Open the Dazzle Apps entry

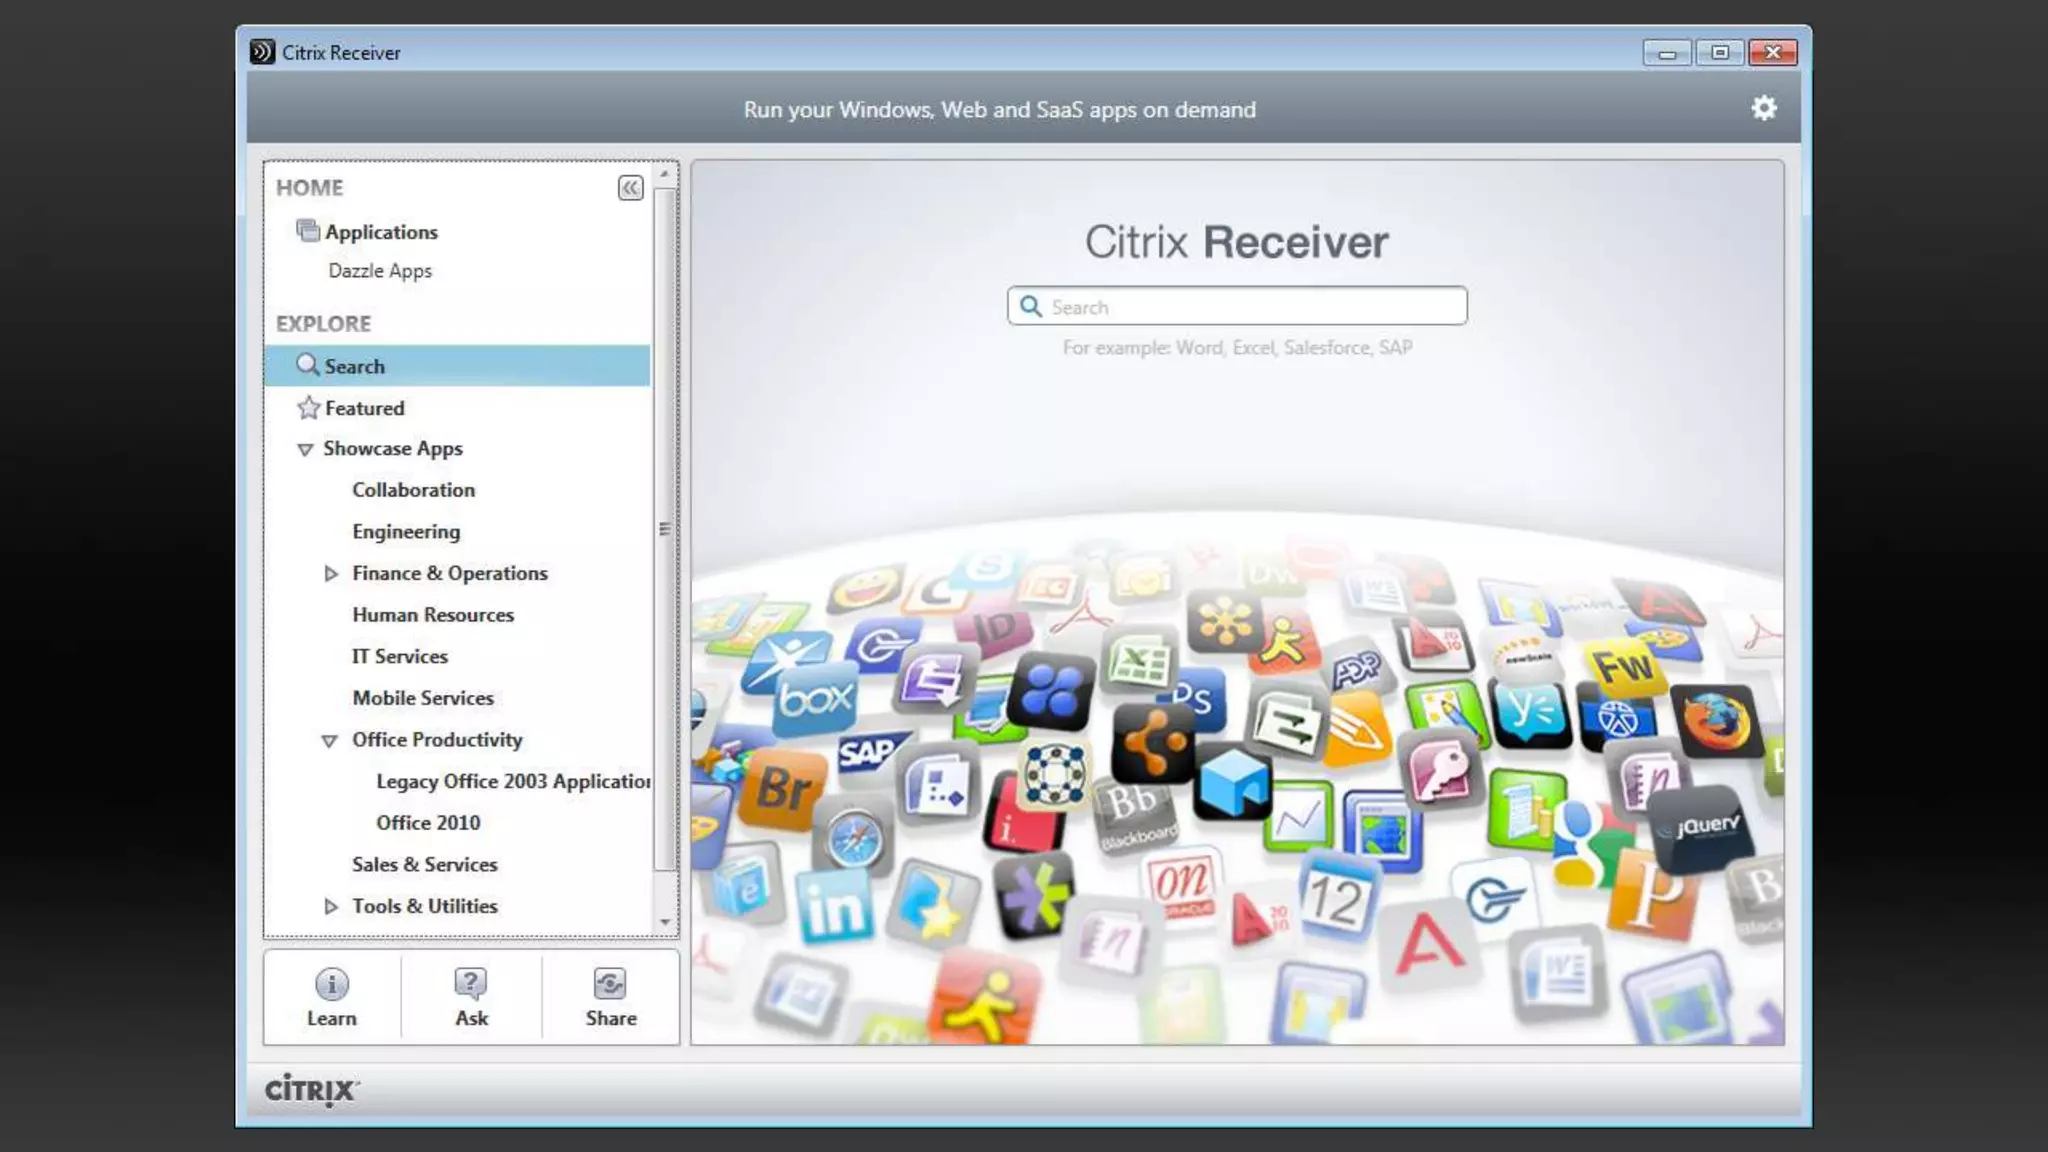pos(380,271)
